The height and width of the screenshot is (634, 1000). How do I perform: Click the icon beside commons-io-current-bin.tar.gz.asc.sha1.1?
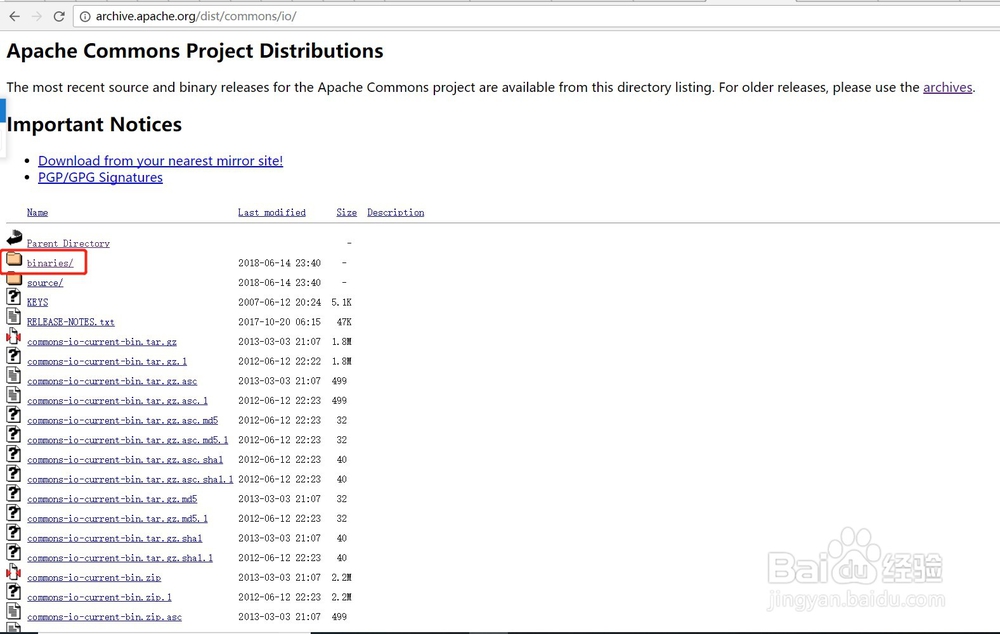[x=13, y=474]
